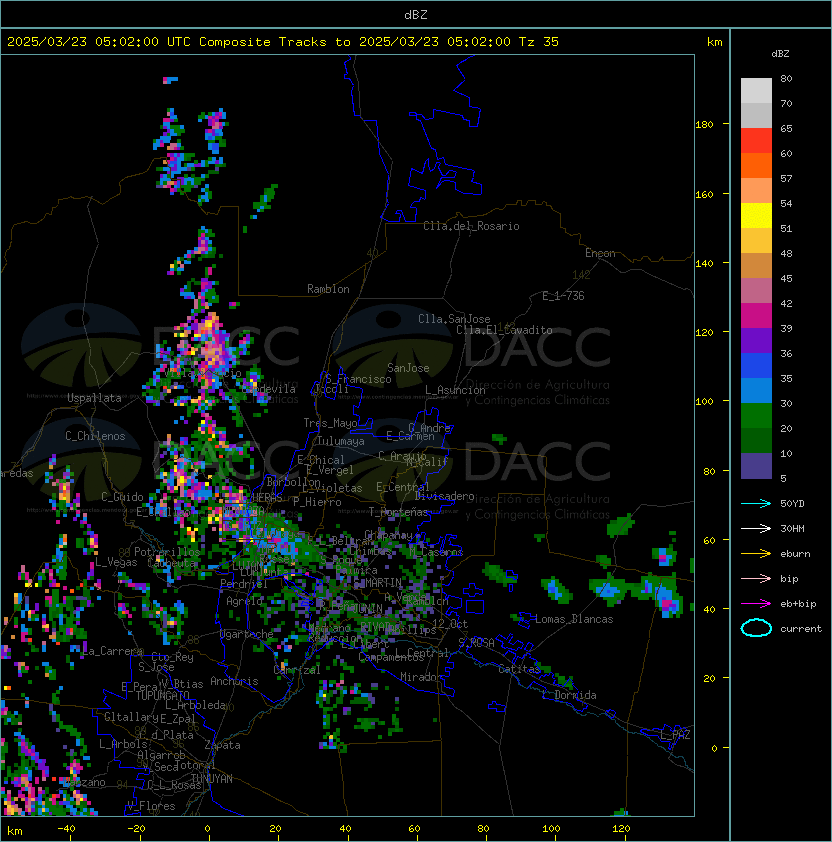Click the 'Tres_Mayo' place label
This screenshot has height=842, width=832.
point(330,423)
